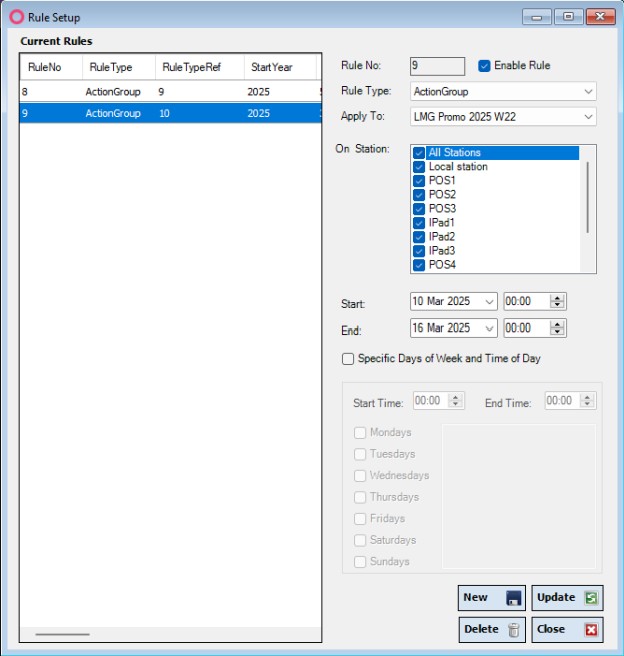Click the Update button's green refresh icon
The height and width of the screenshot is (656, 624).
[591, 598]
